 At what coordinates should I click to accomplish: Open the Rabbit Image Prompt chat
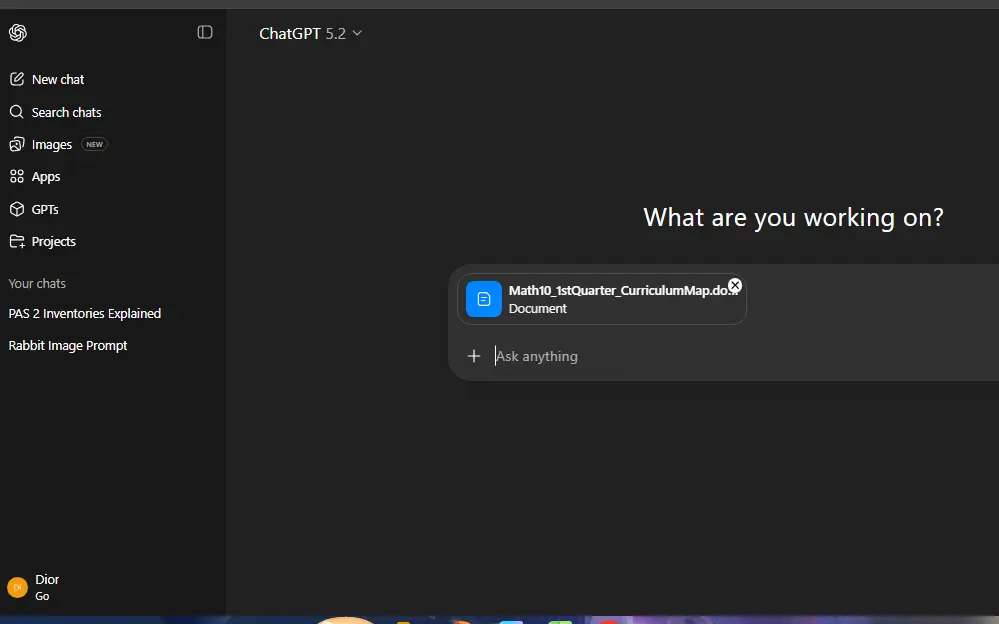click(x=68, y=345)
